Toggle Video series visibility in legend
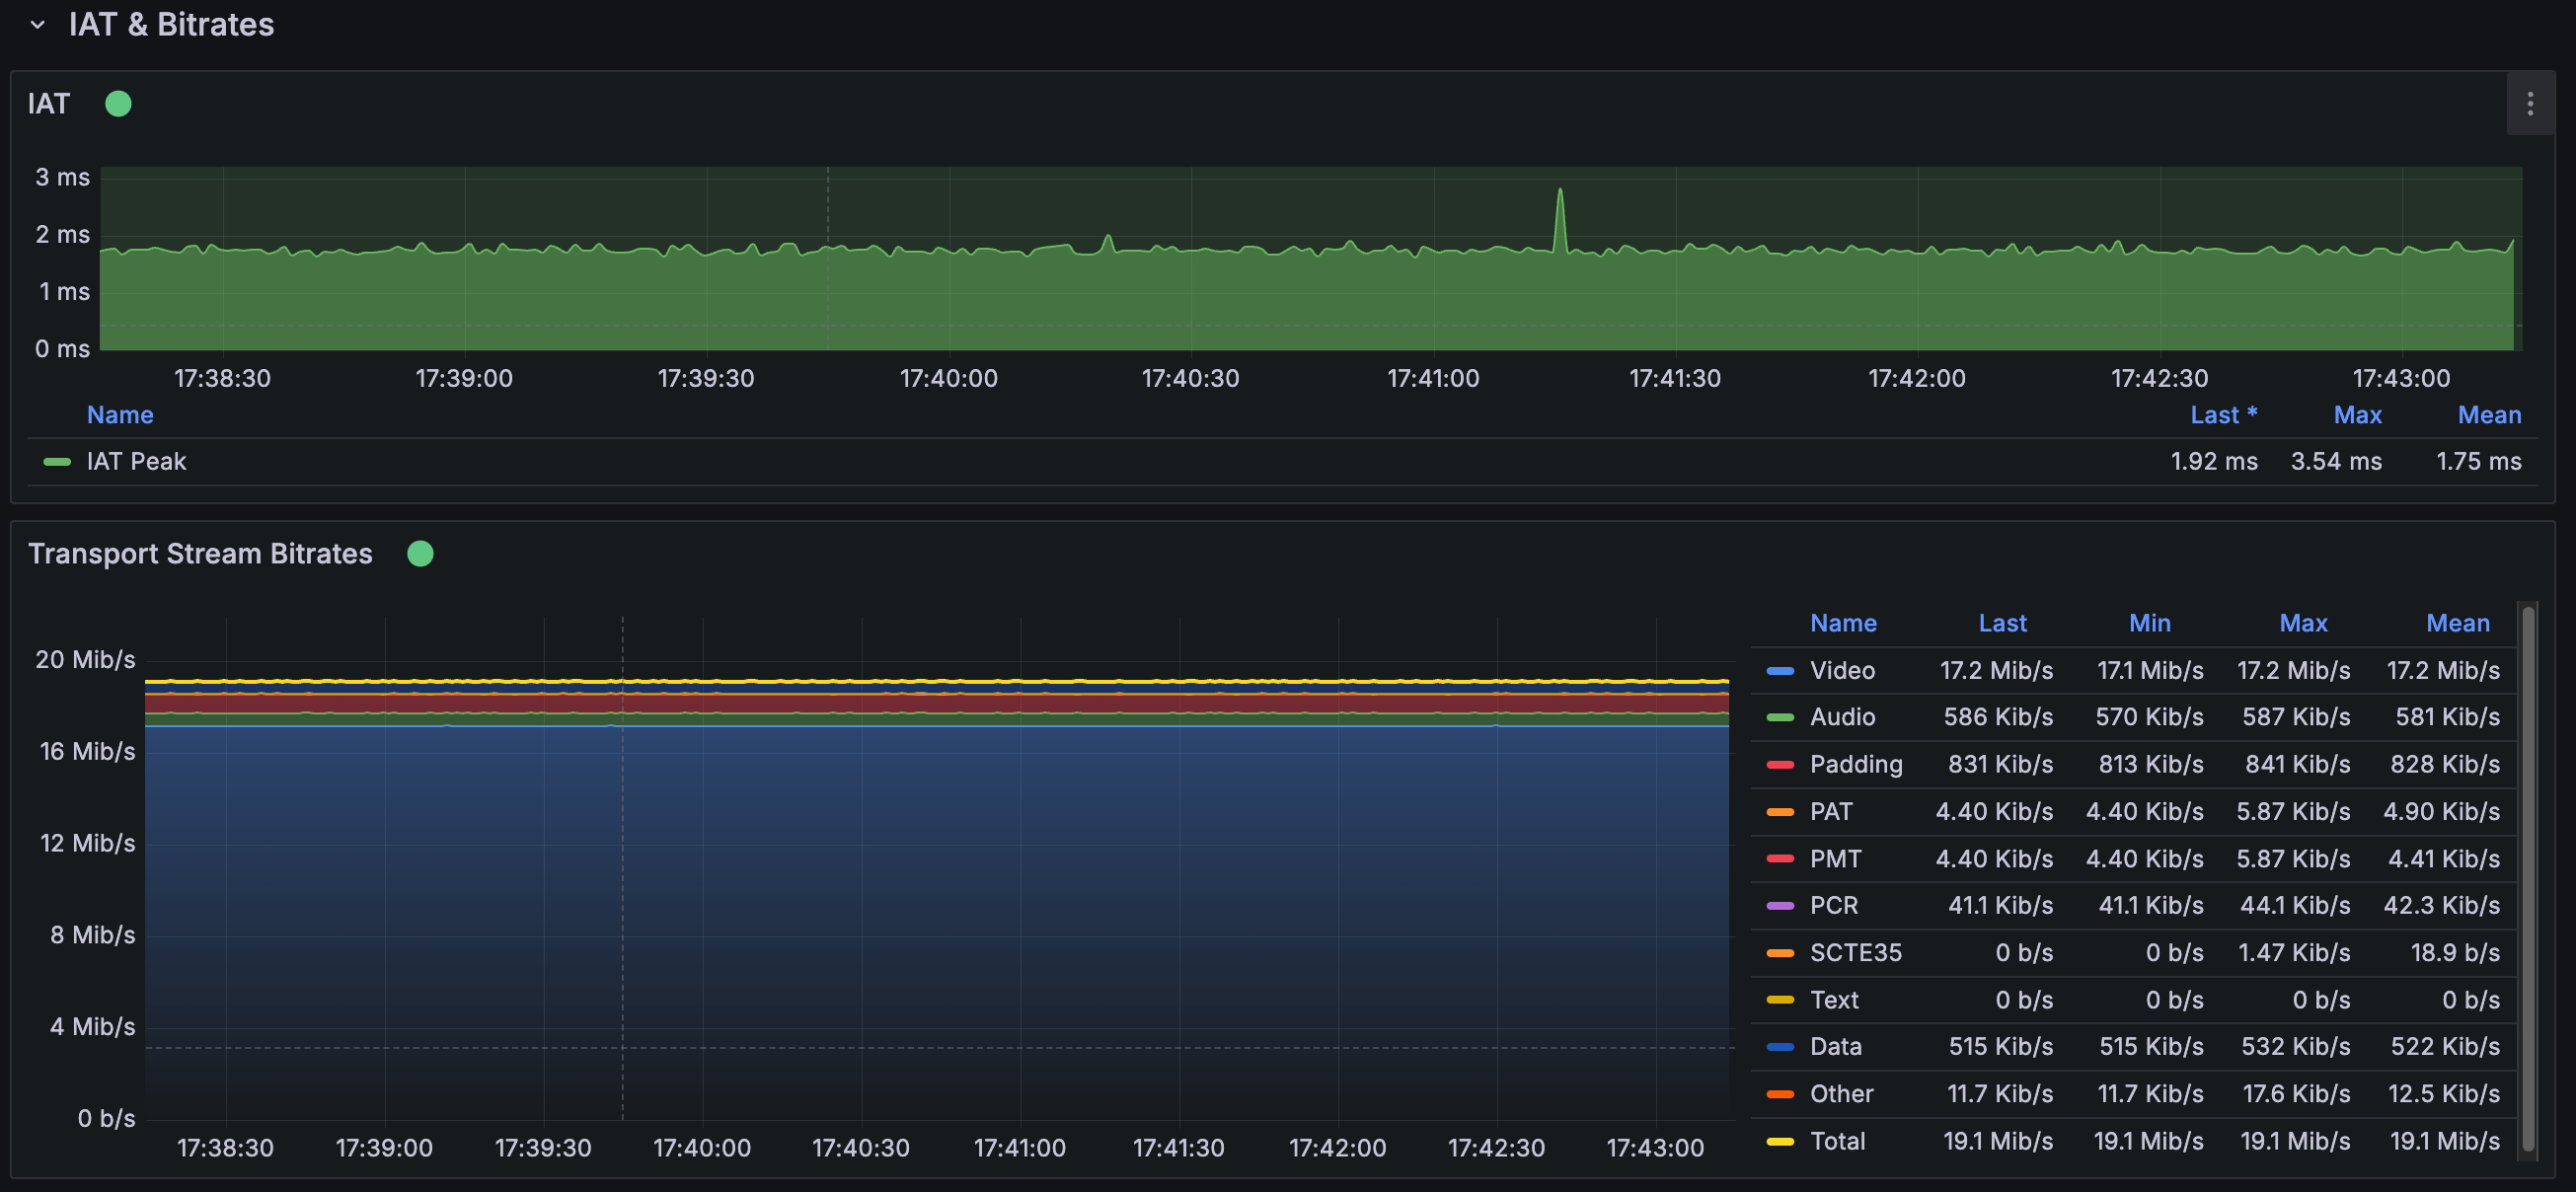 (x=1841, y=670)
